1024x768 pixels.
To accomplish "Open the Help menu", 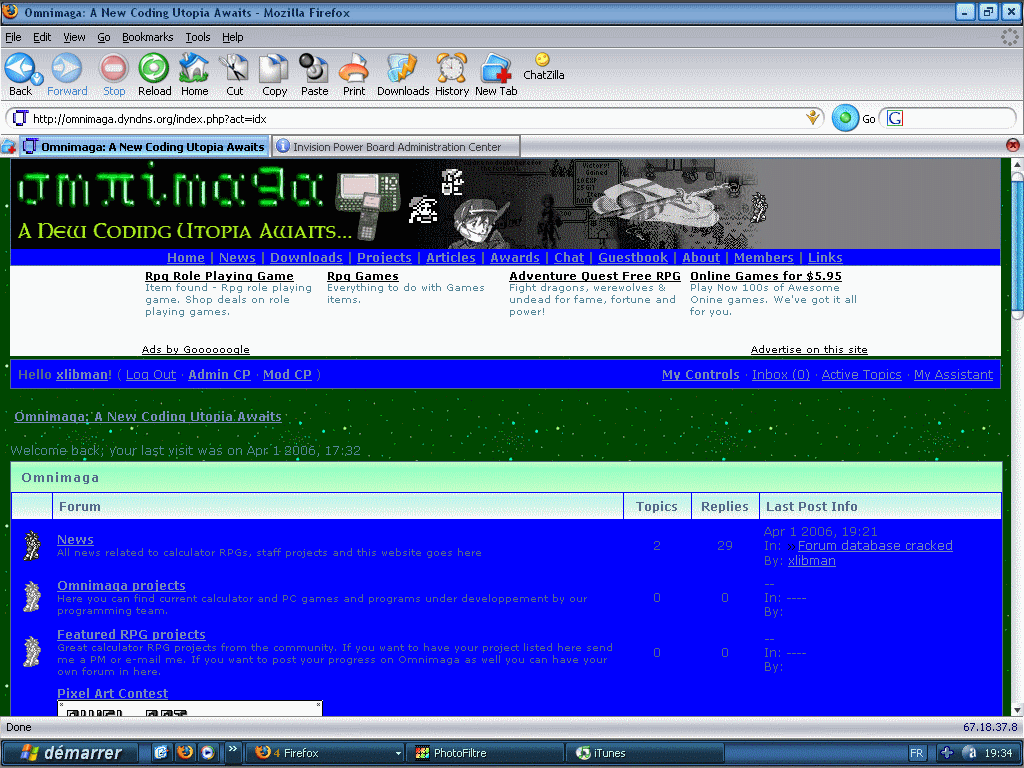I will tap(232, 37).
